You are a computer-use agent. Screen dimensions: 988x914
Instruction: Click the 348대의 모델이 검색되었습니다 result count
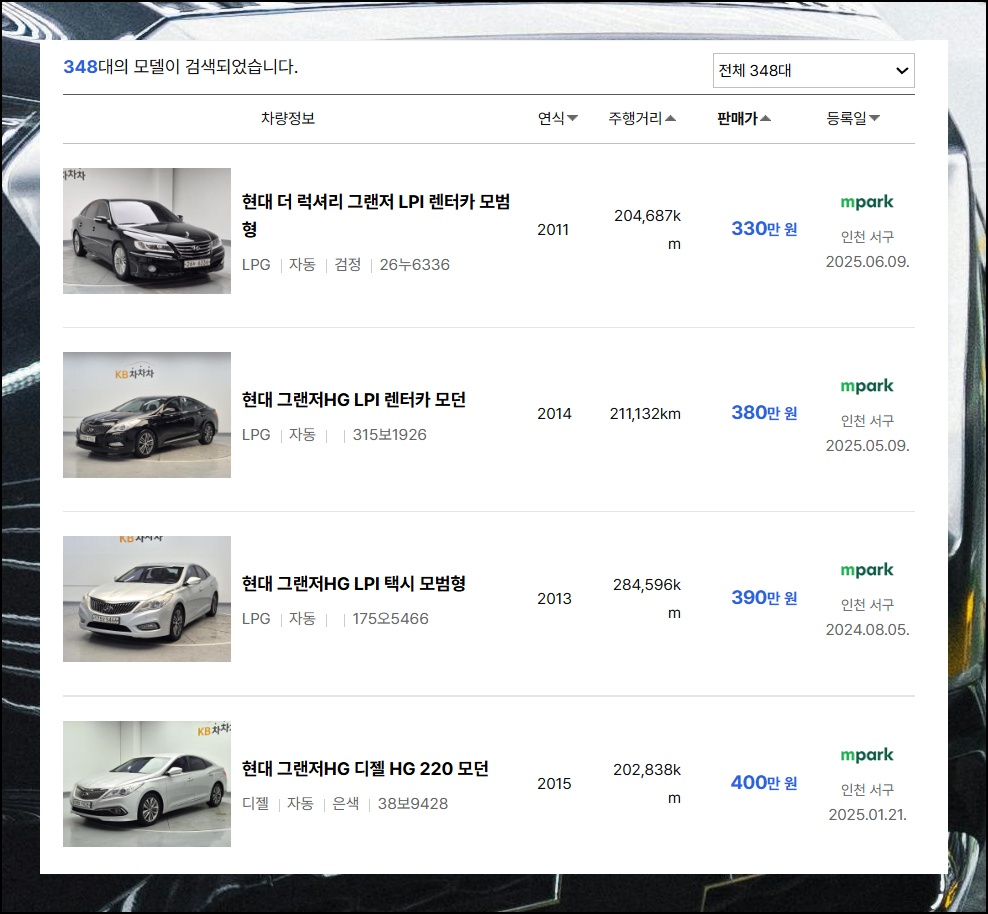point(180,67)
